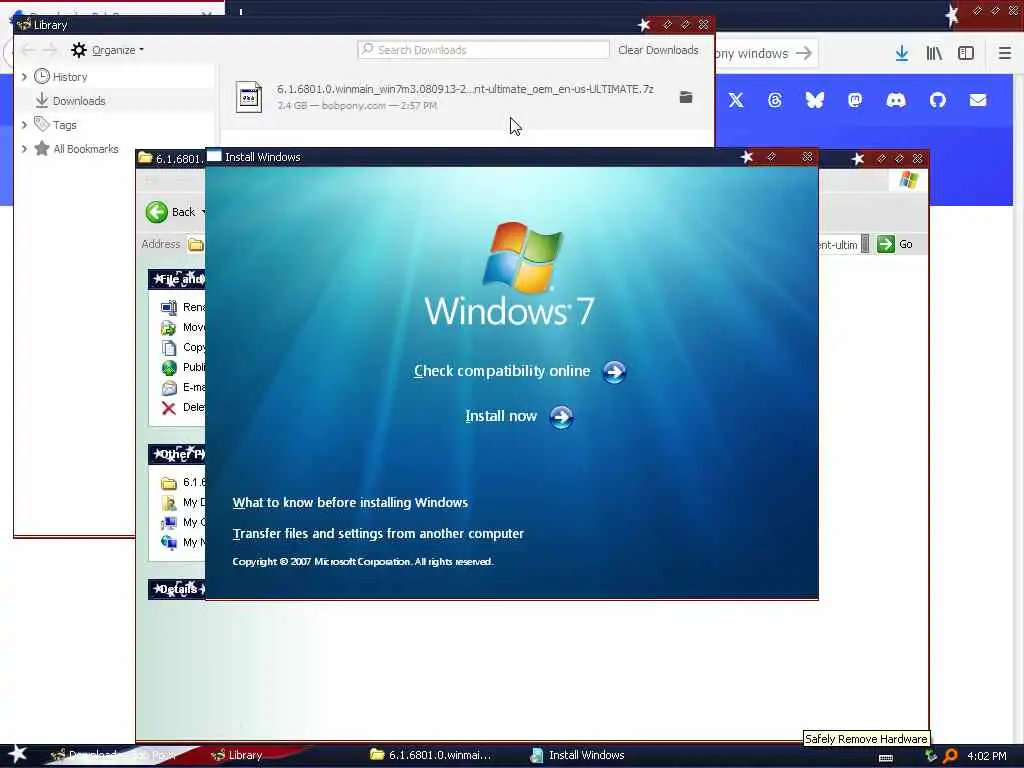Click the Go button in Explorer address bar

[895, 244]
